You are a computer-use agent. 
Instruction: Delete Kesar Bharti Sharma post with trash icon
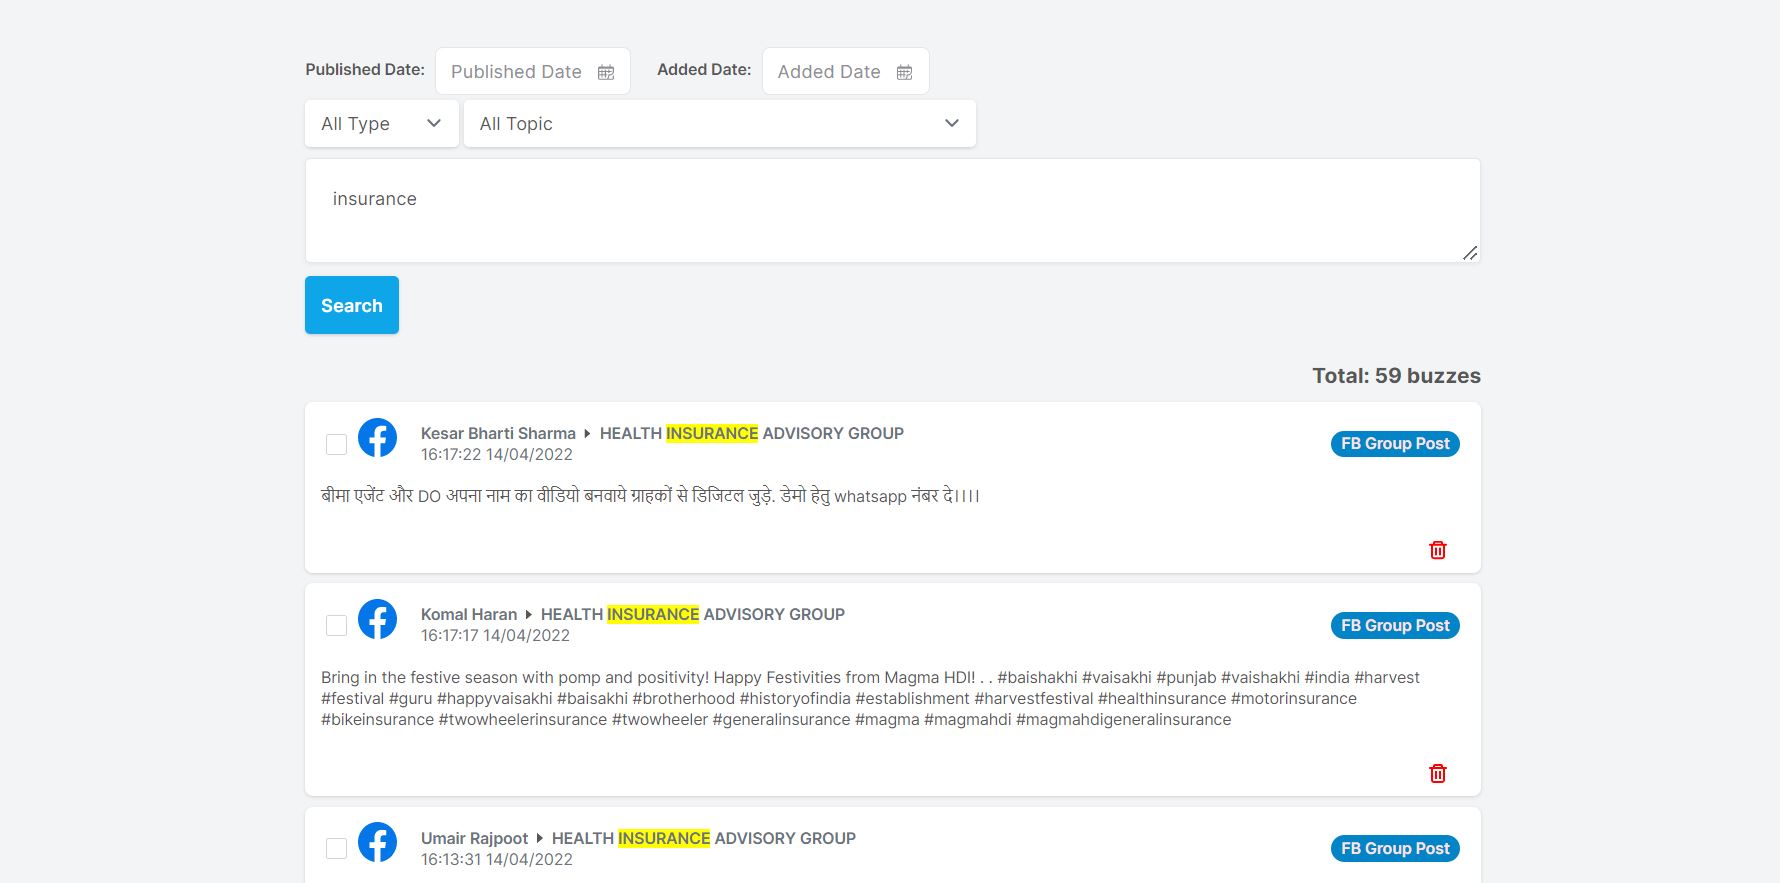pos(1438,550)
